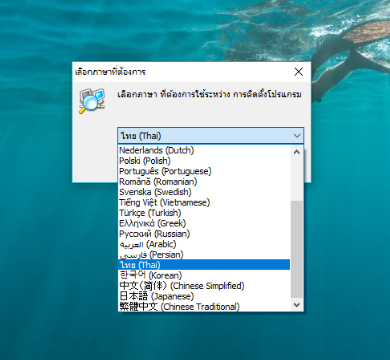Pick the Persian language entry
The width and height of the screenshot is (390, 360).
point(204,254)
